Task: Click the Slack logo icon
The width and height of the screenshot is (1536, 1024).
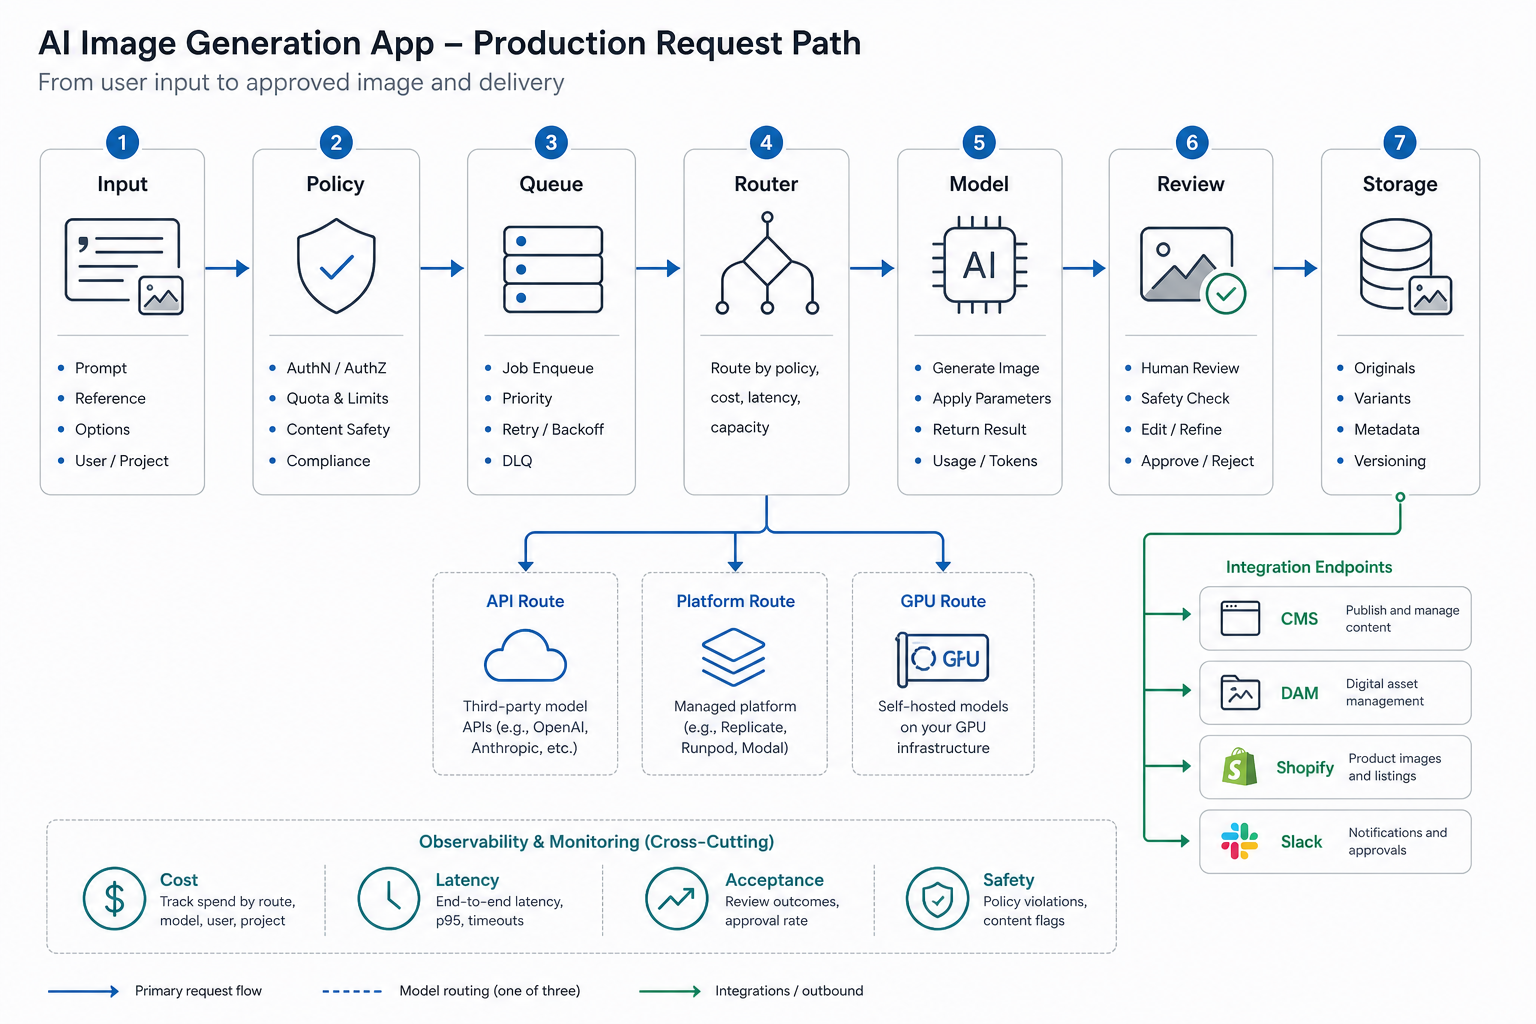Action: 1239,841
